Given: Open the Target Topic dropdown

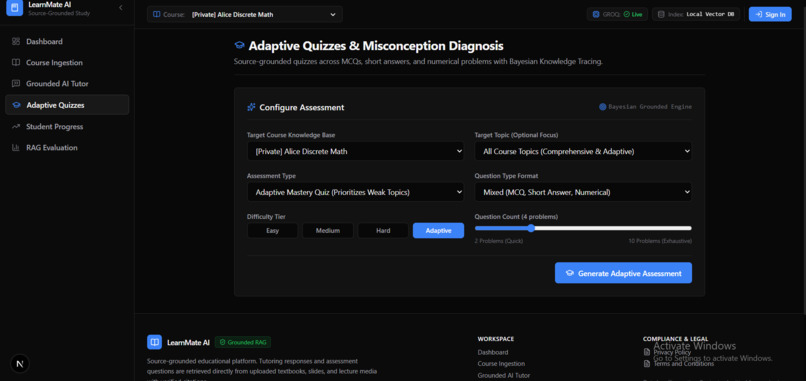Looking at the screenshot, I should point(583,152).
